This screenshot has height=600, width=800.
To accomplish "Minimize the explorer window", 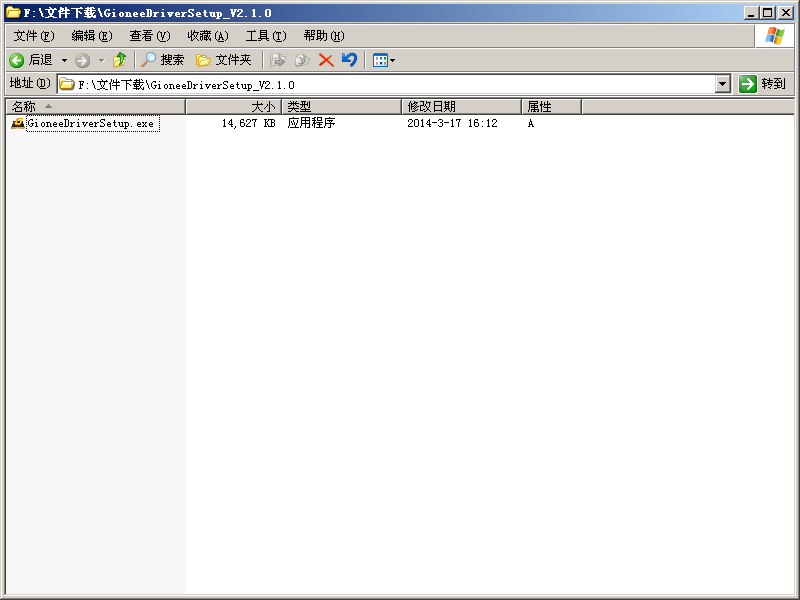I will coord(751,13).
